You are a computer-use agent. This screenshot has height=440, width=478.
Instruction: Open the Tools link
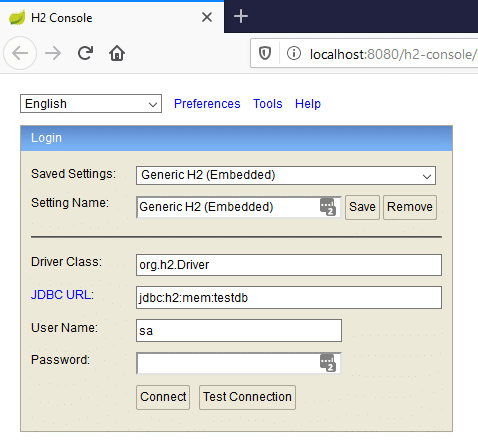[268, 104]
